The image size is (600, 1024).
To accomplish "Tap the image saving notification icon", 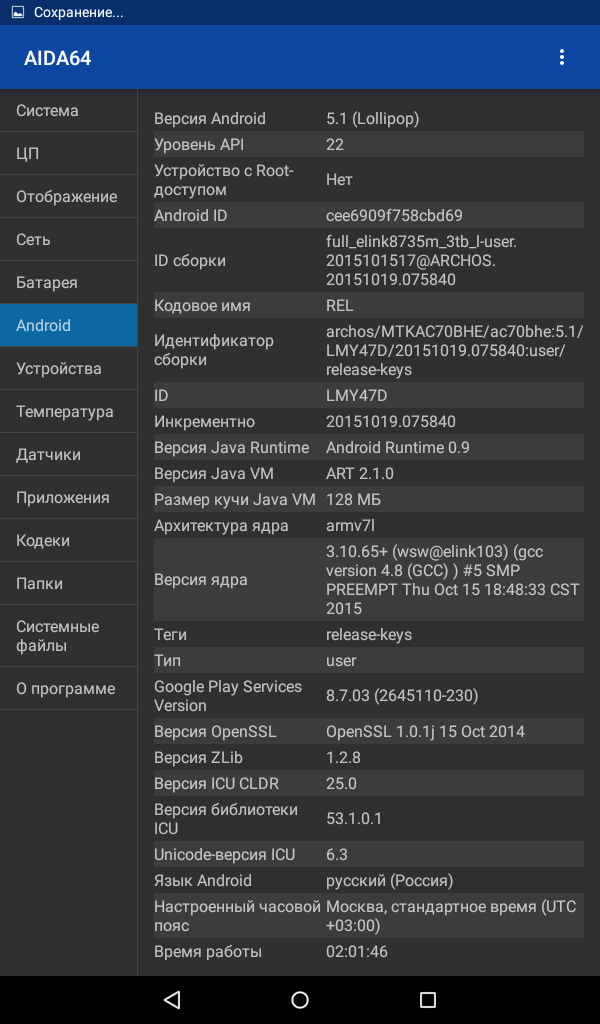I will click(18, 12).
